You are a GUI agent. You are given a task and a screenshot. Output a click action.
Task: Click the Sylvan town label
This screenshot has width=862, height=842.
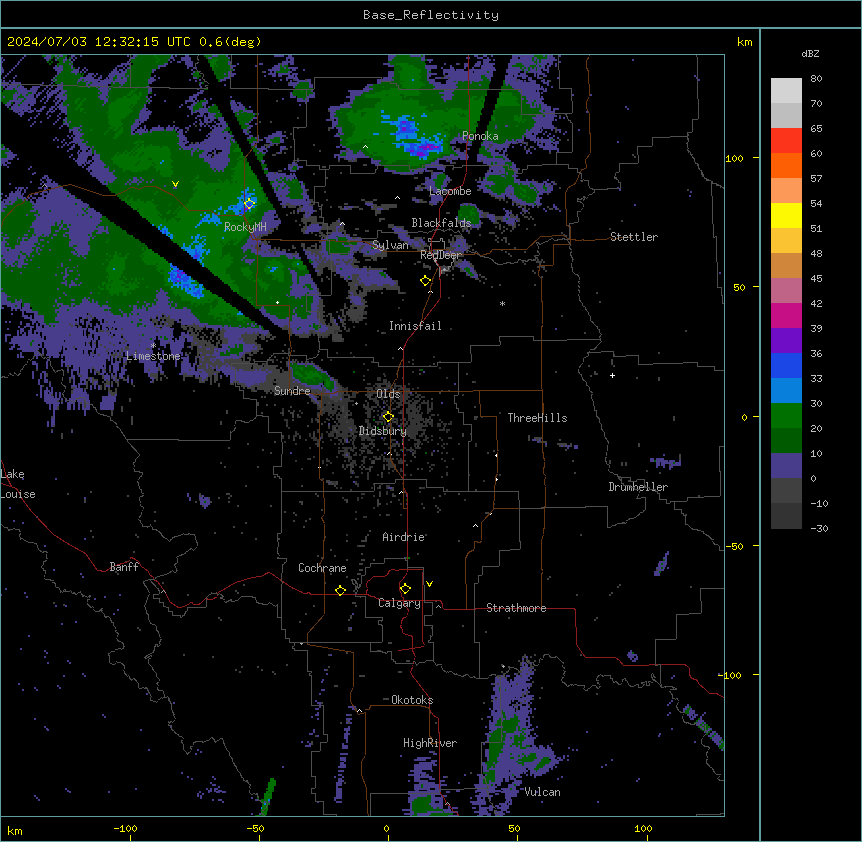pyautogui.click(x=390, y=245)
